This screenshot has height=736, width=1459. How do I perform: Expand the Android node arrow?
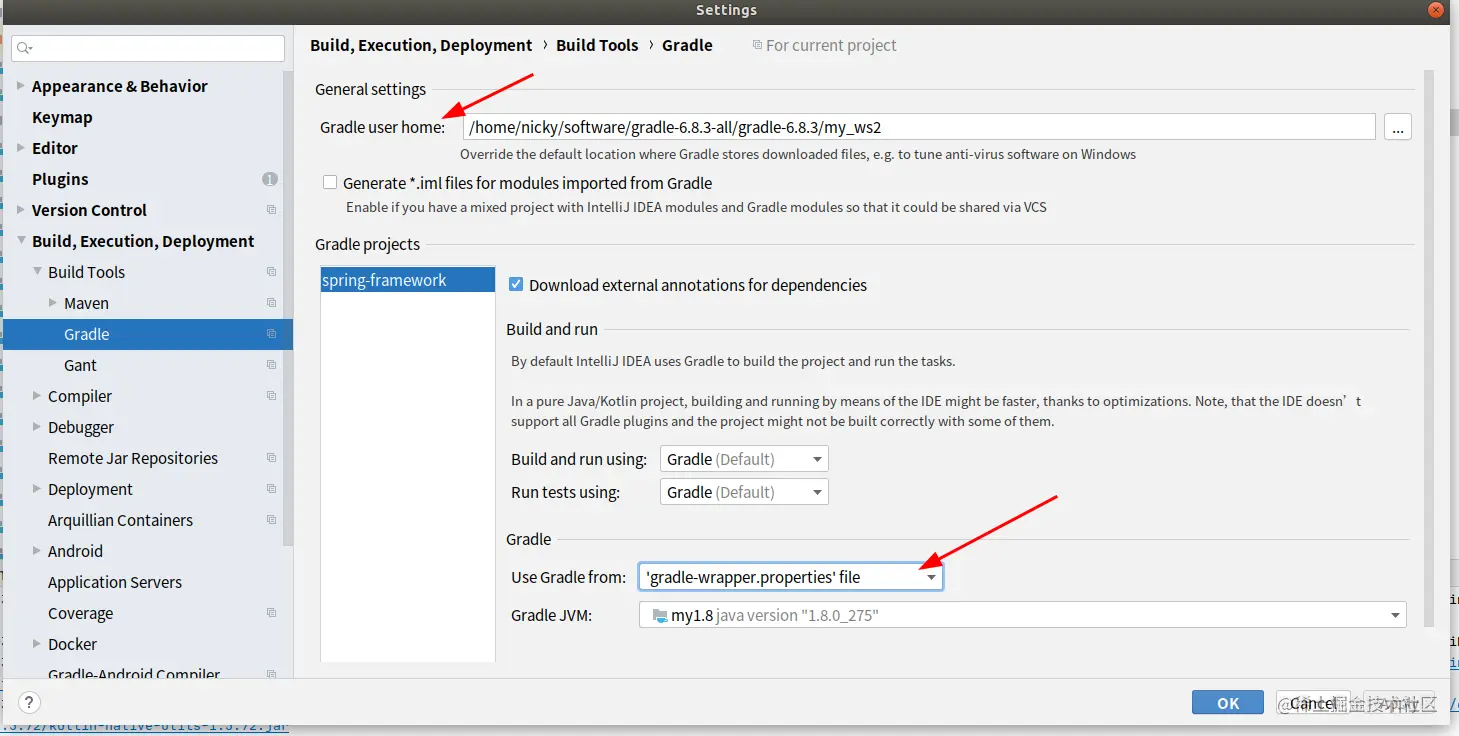pos(37,551)
